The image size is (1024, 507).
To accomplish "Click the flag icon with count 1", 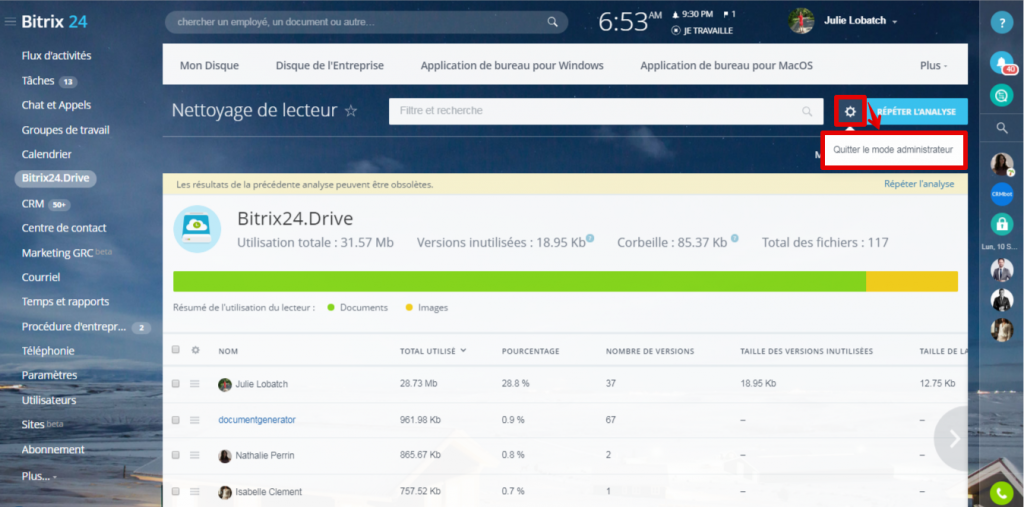I will [x=726, y=14].
